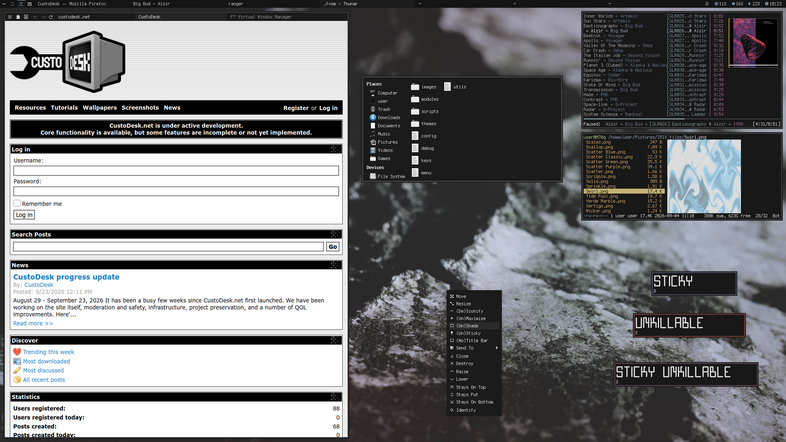Click the Swirl image preview in ranger
Image resolution: width=786 pixels, height=442 pixels.
(703, 176)
